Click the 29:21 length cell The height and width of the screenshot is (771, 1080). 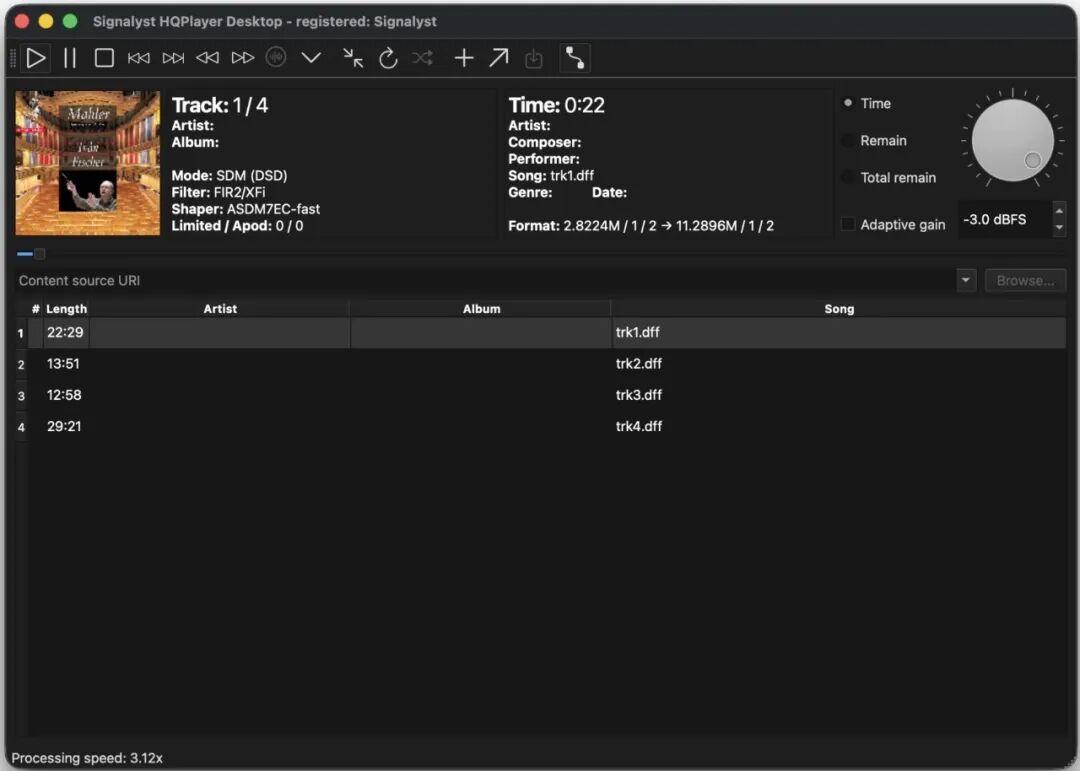click(x=64, y=426)
